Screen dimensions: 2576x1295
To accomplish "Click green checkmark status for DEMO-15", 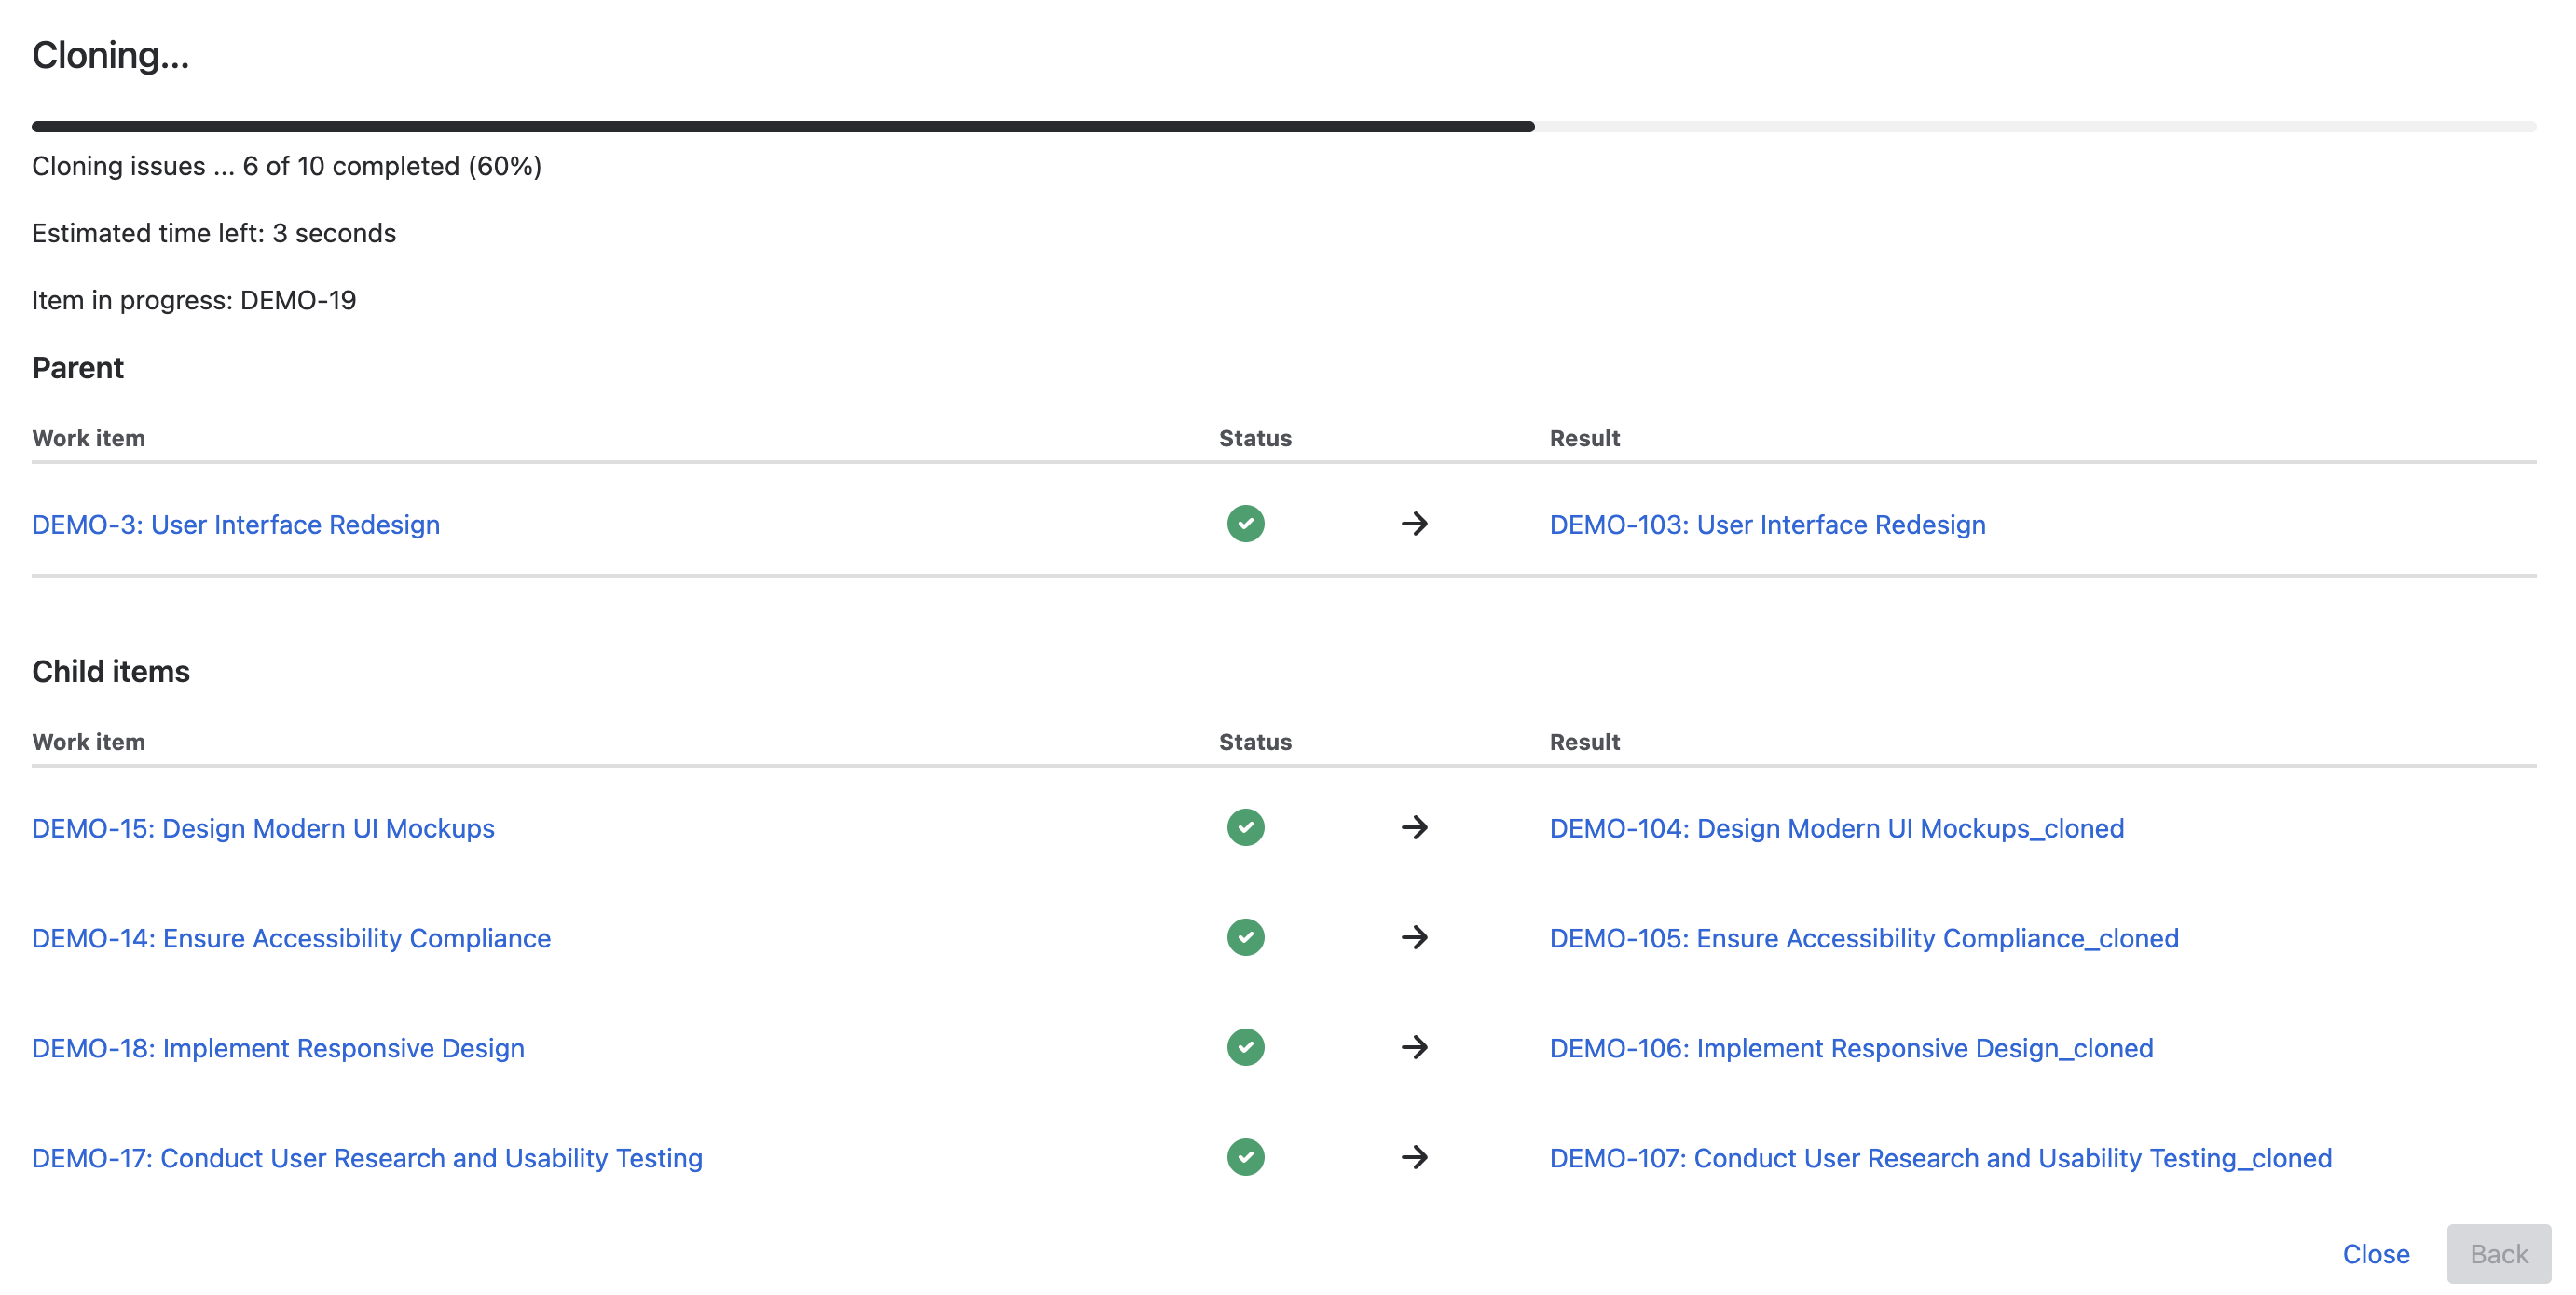I will pyautogui.click(x=1245, y=828).
